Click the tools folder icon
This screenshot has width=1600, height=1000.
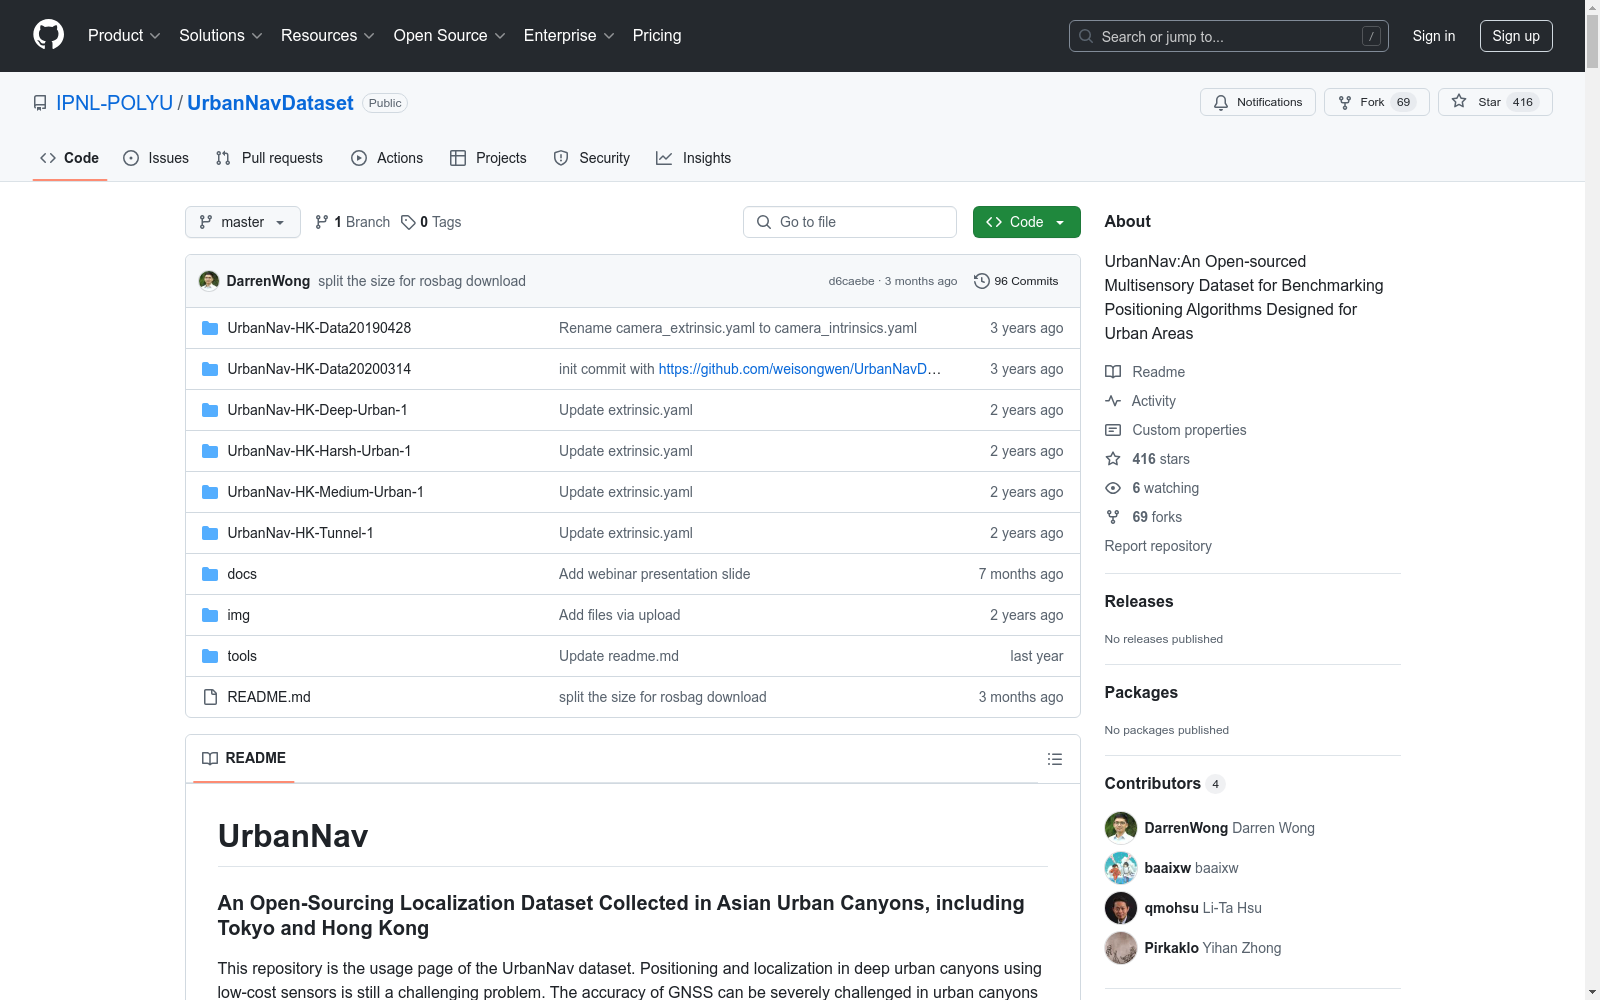pyautogui.click(x=210, y=656)
